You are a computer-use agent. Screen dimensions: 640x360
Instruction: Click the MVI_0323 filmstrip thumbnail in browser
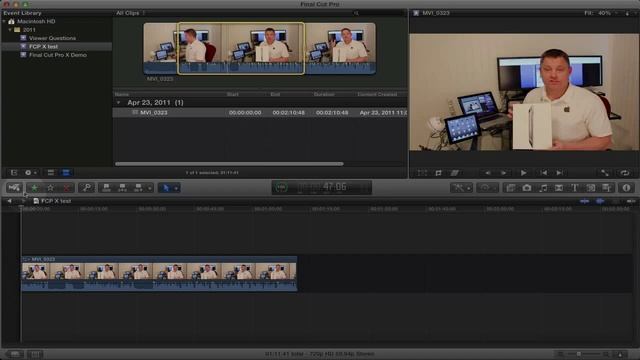(259, 48)
